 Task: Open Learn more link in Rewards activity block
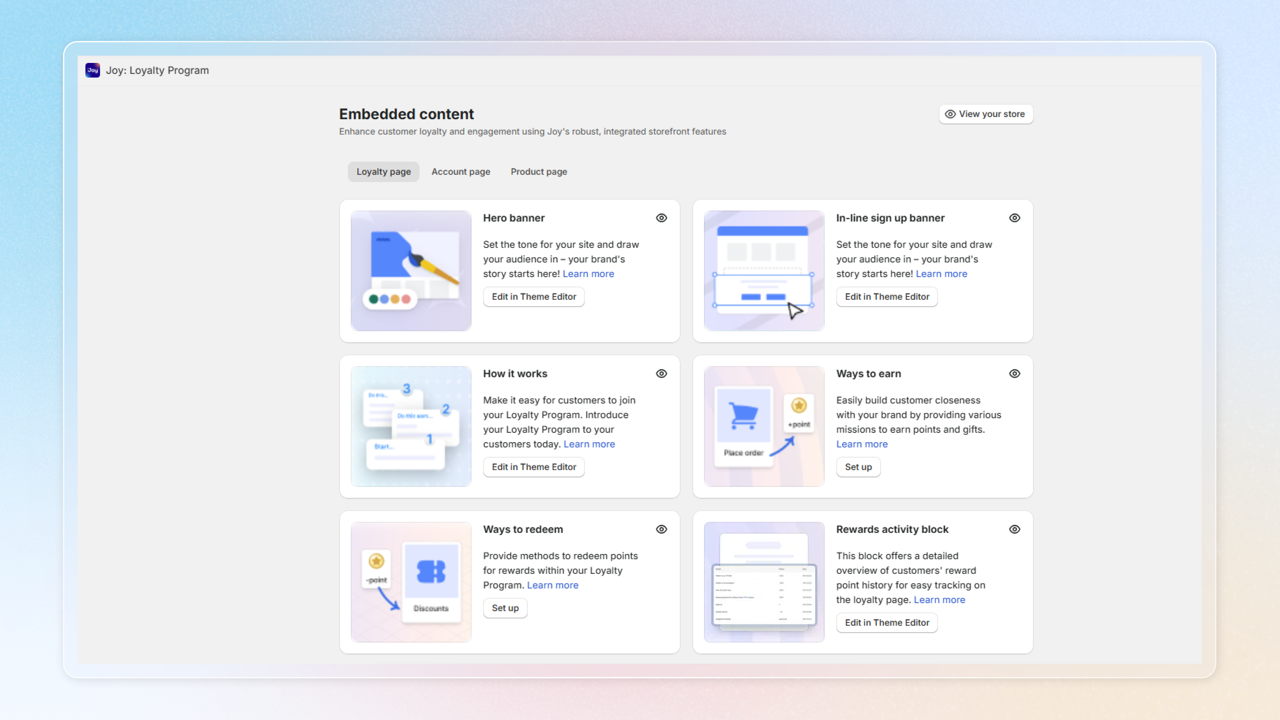tap(939, 600)
